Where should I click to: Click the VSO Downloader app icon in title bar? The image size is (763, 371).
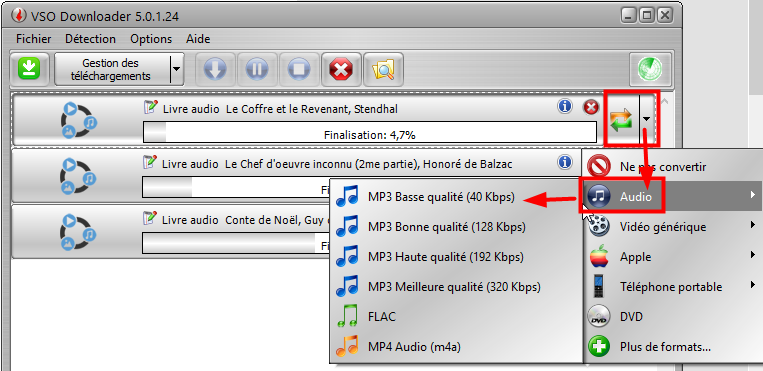tap(18, 16)
